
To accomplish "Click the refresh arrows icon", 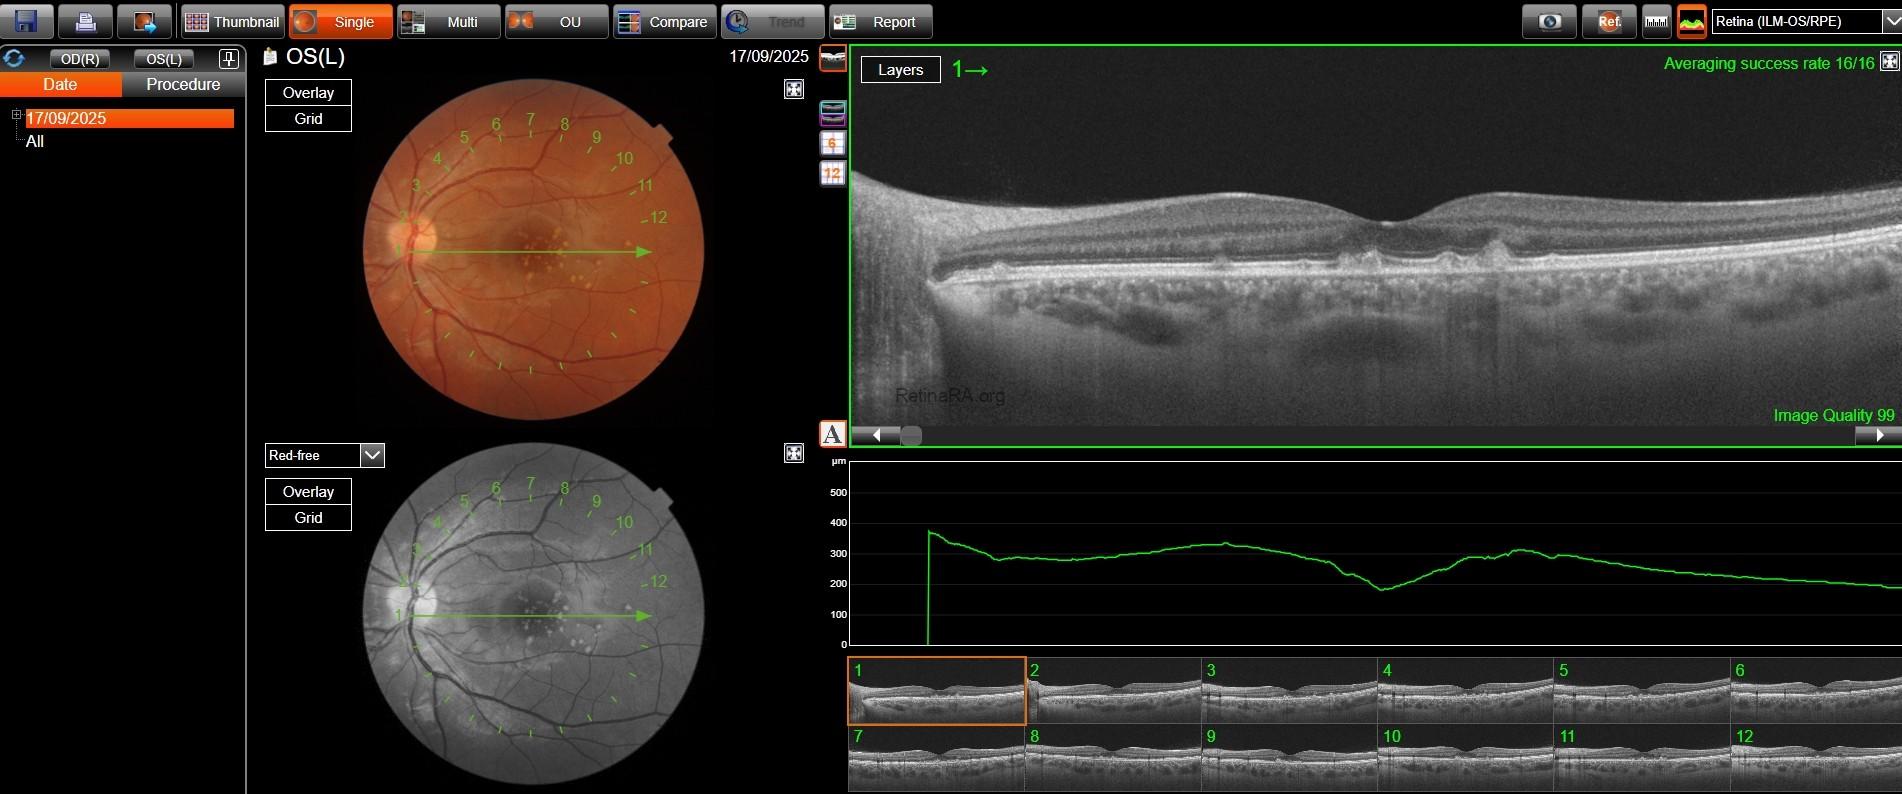I will point(14,59).
